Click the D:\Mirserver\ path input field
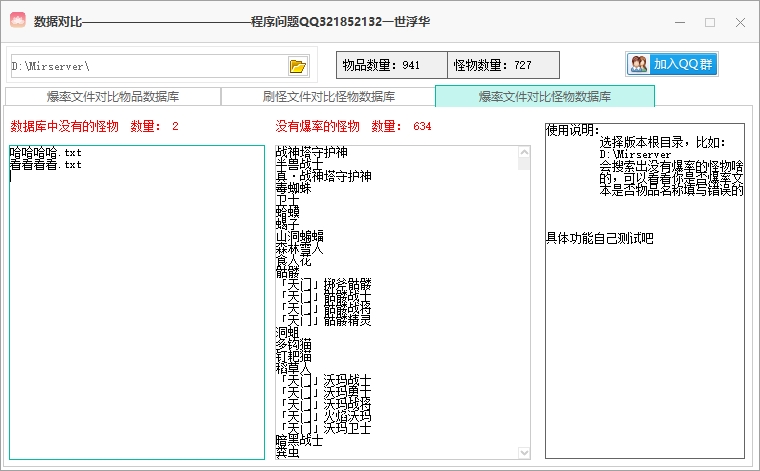Screen dimensions: 760x471 click(x=149, y=66)
